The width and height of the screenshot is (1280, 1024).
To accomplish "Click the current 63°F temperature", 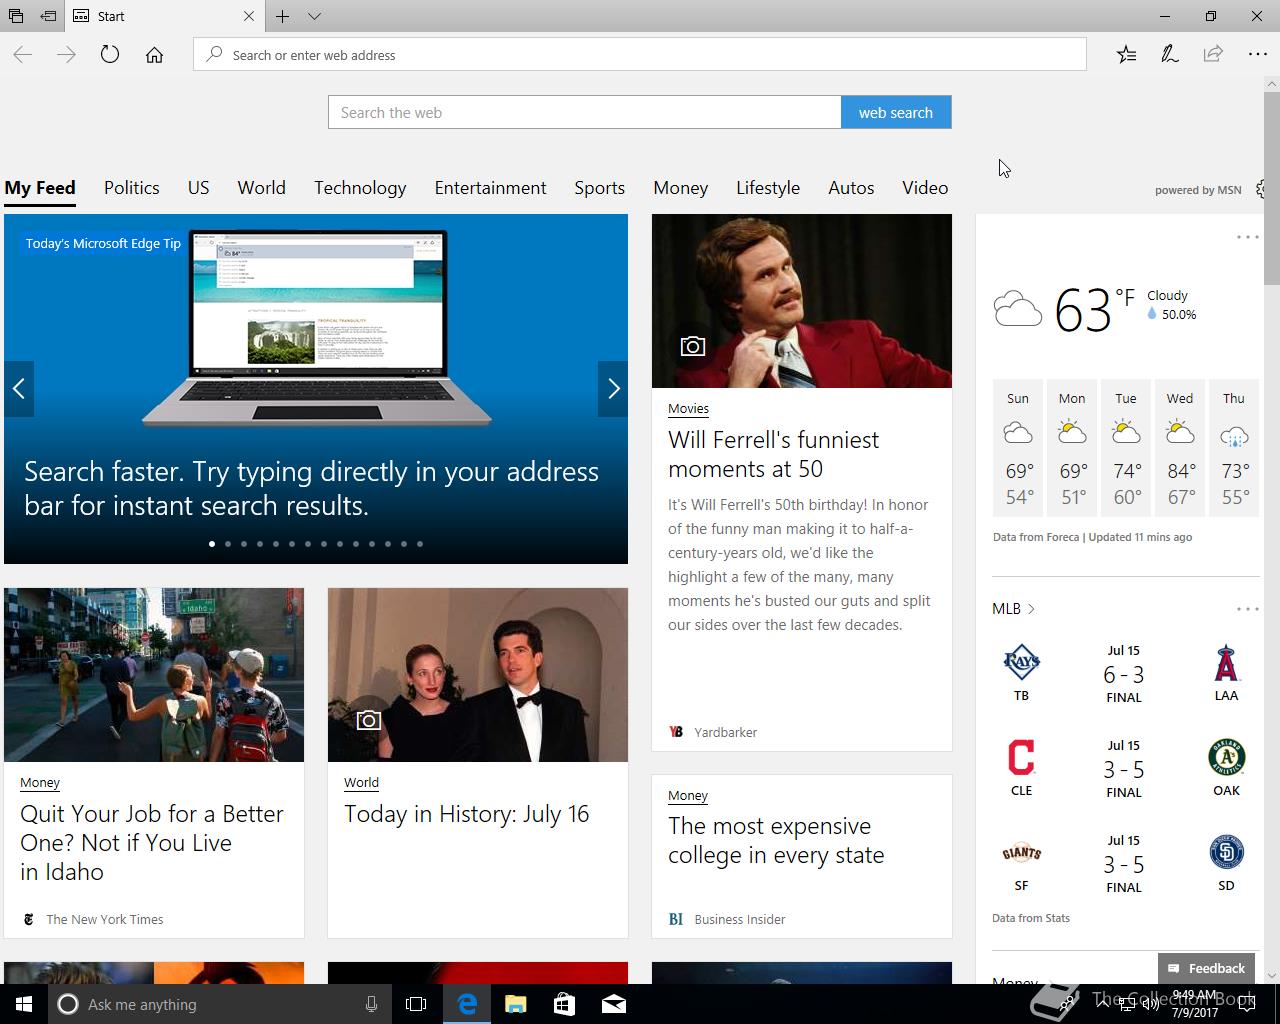I will (1094, 309).
